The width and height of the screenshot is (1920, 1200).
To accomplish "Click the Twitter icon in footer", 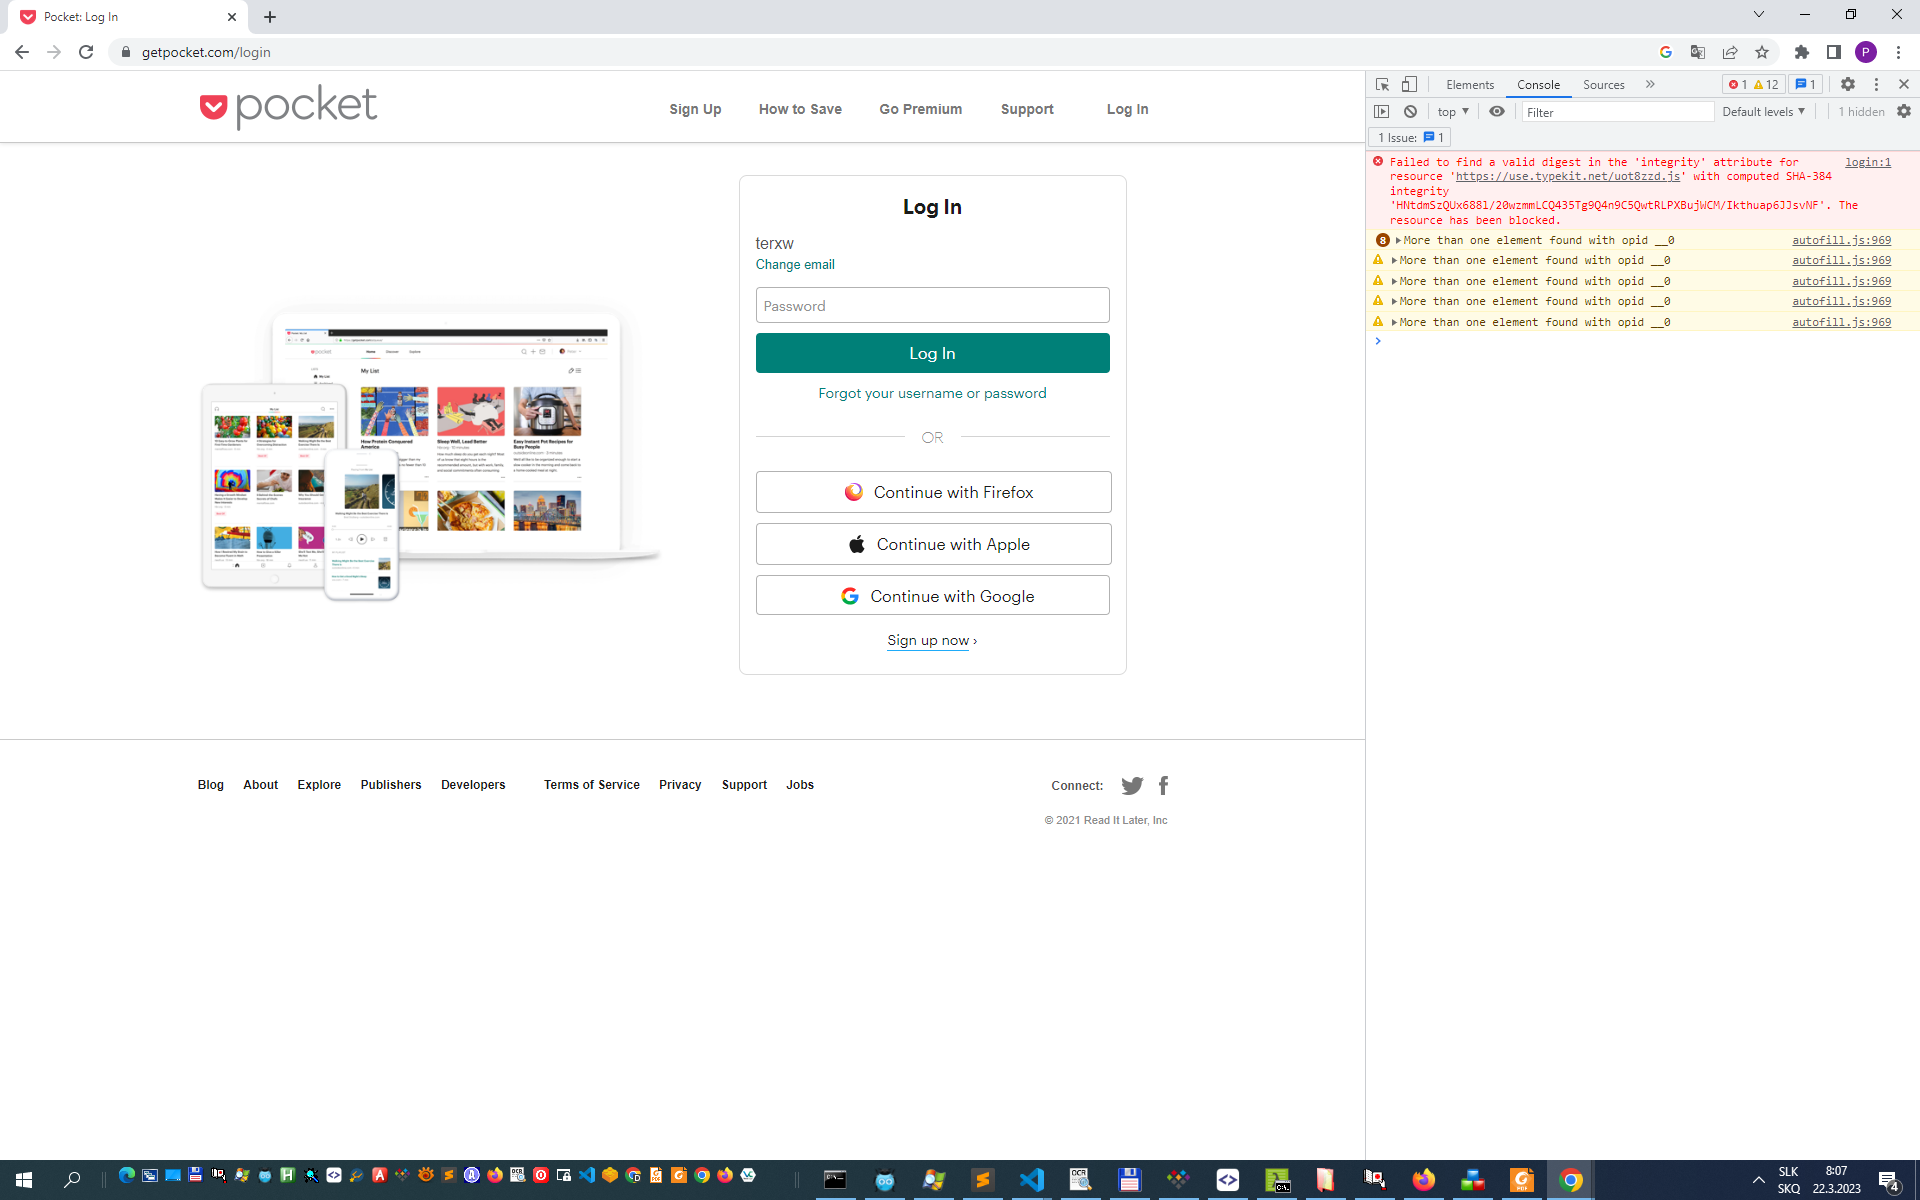I will (1132, 785).
